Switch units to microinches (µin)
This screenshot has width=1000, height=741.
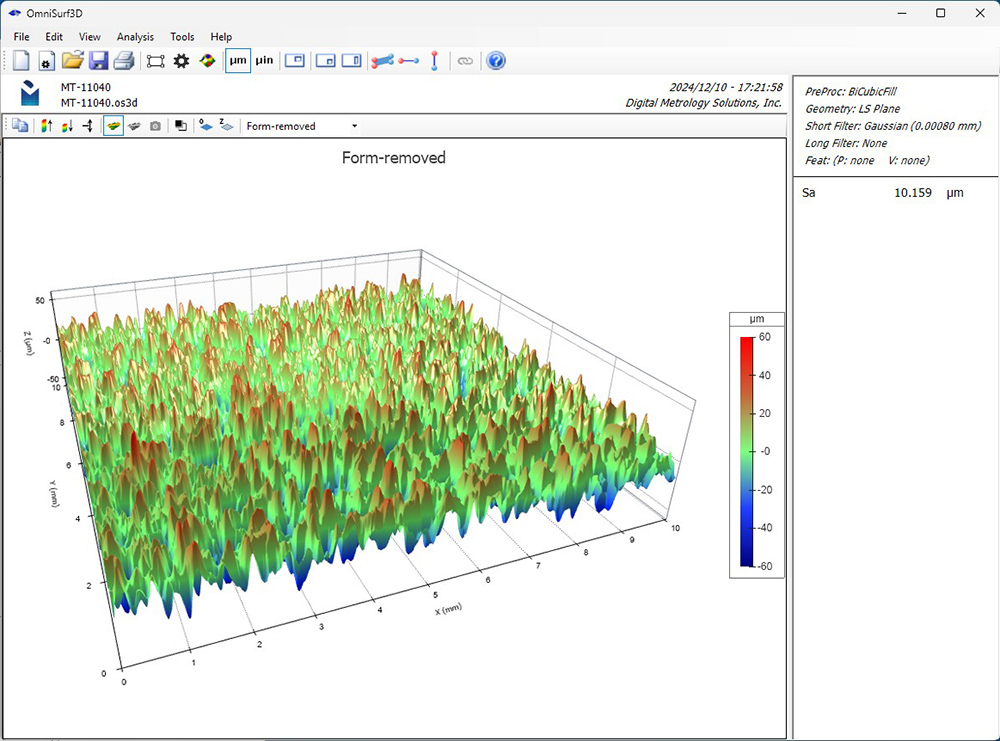pyautogui.click(x=264, y=61)
